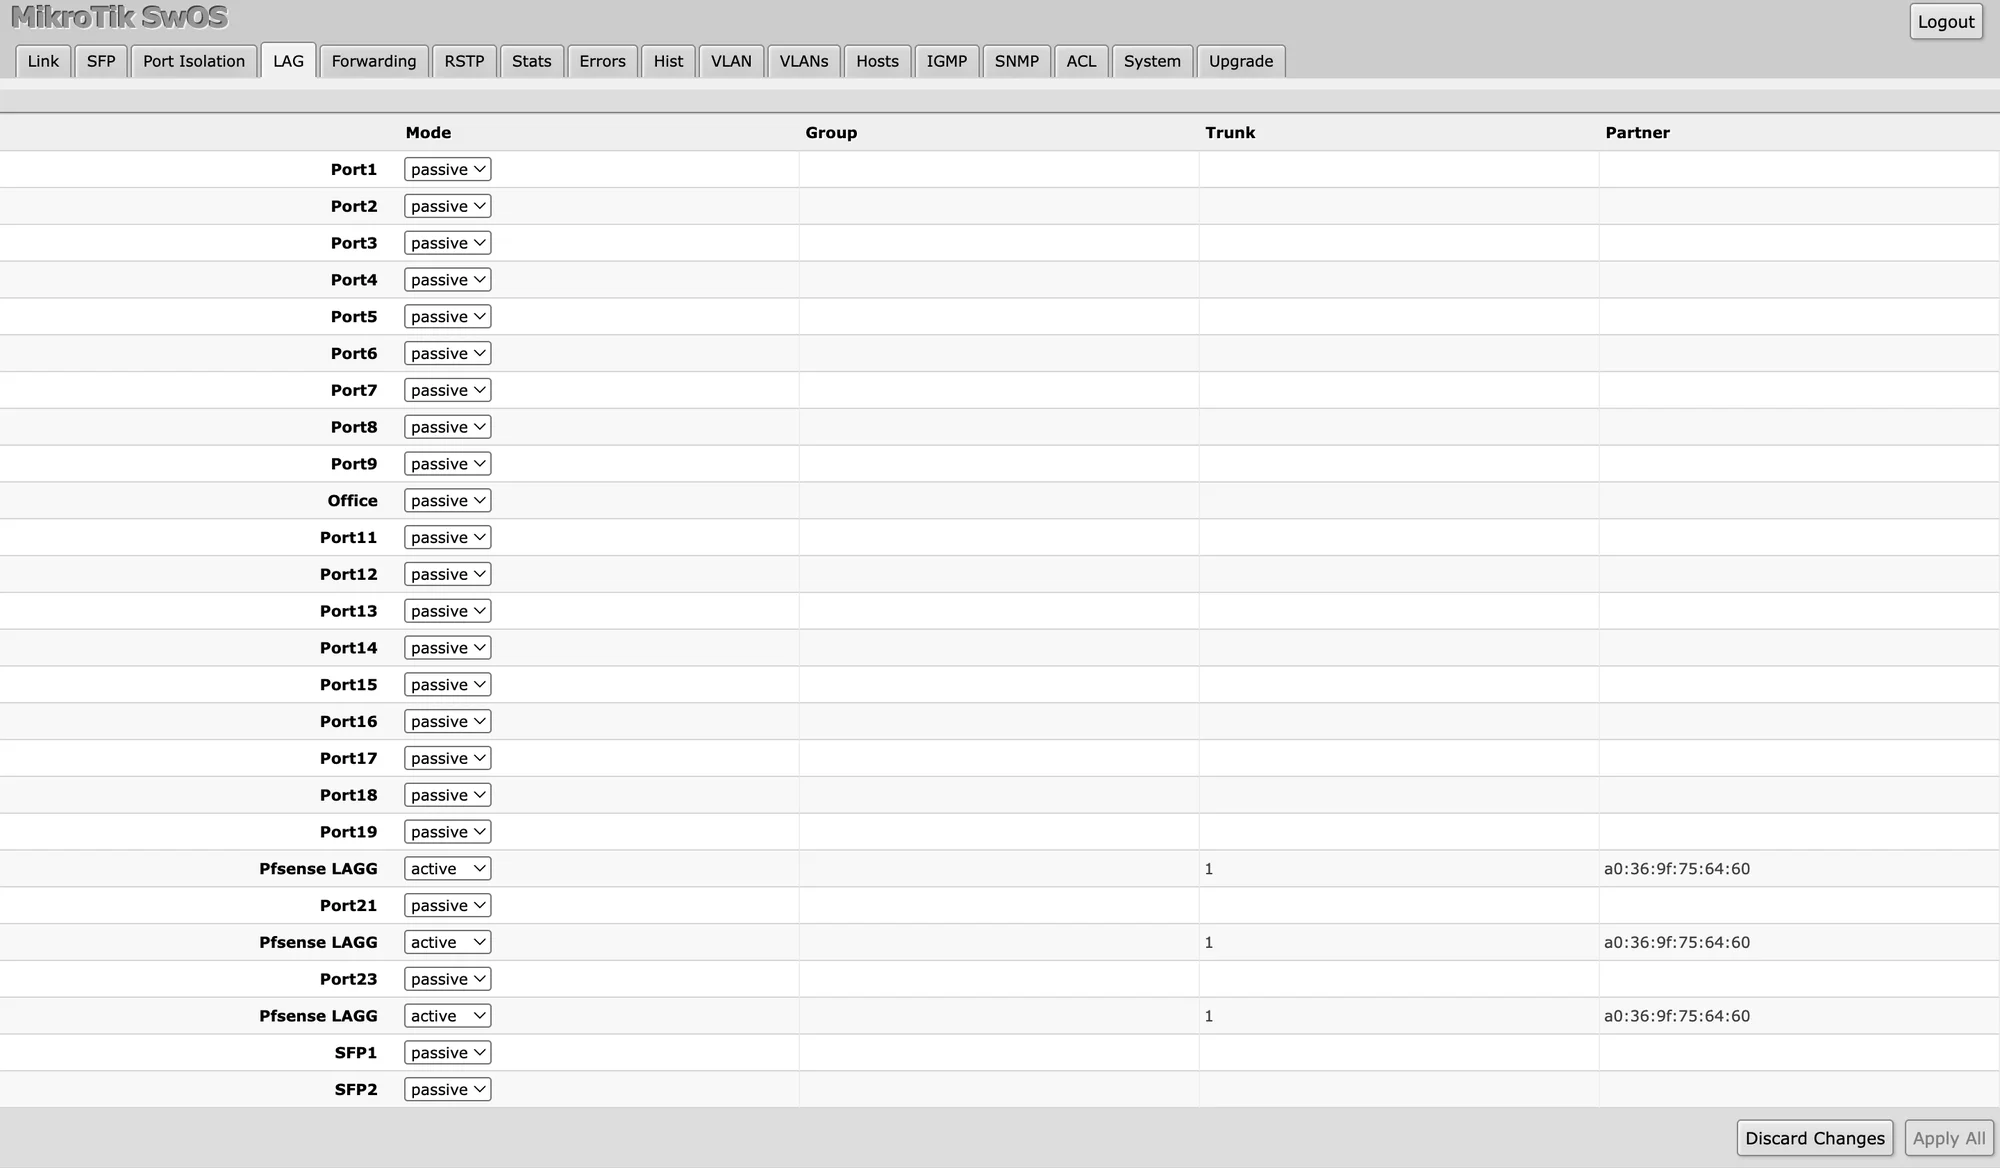Click the System tab icon

tap(1152, 61)
